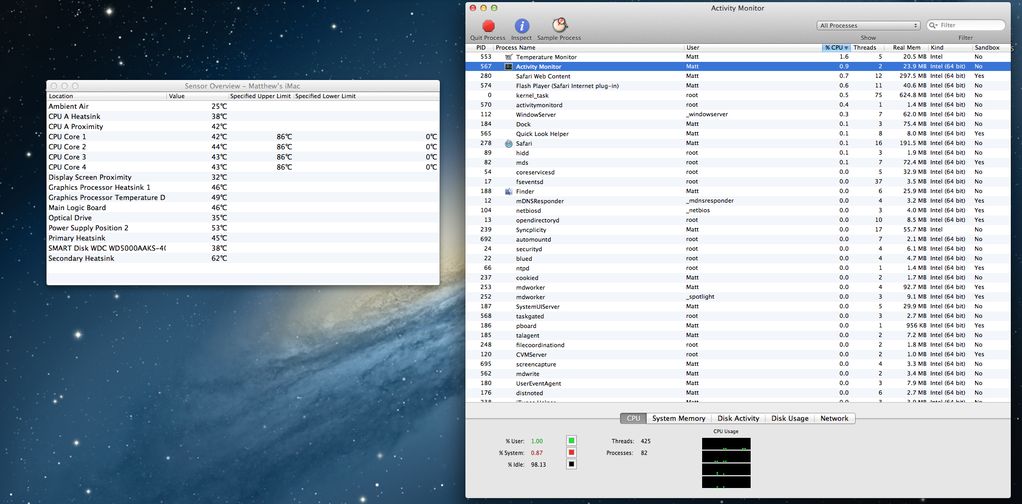Screen dimensions: 1022x504
Task: Open the Inspect info icon
Action: pyautogui.click(x=522, y=26)
